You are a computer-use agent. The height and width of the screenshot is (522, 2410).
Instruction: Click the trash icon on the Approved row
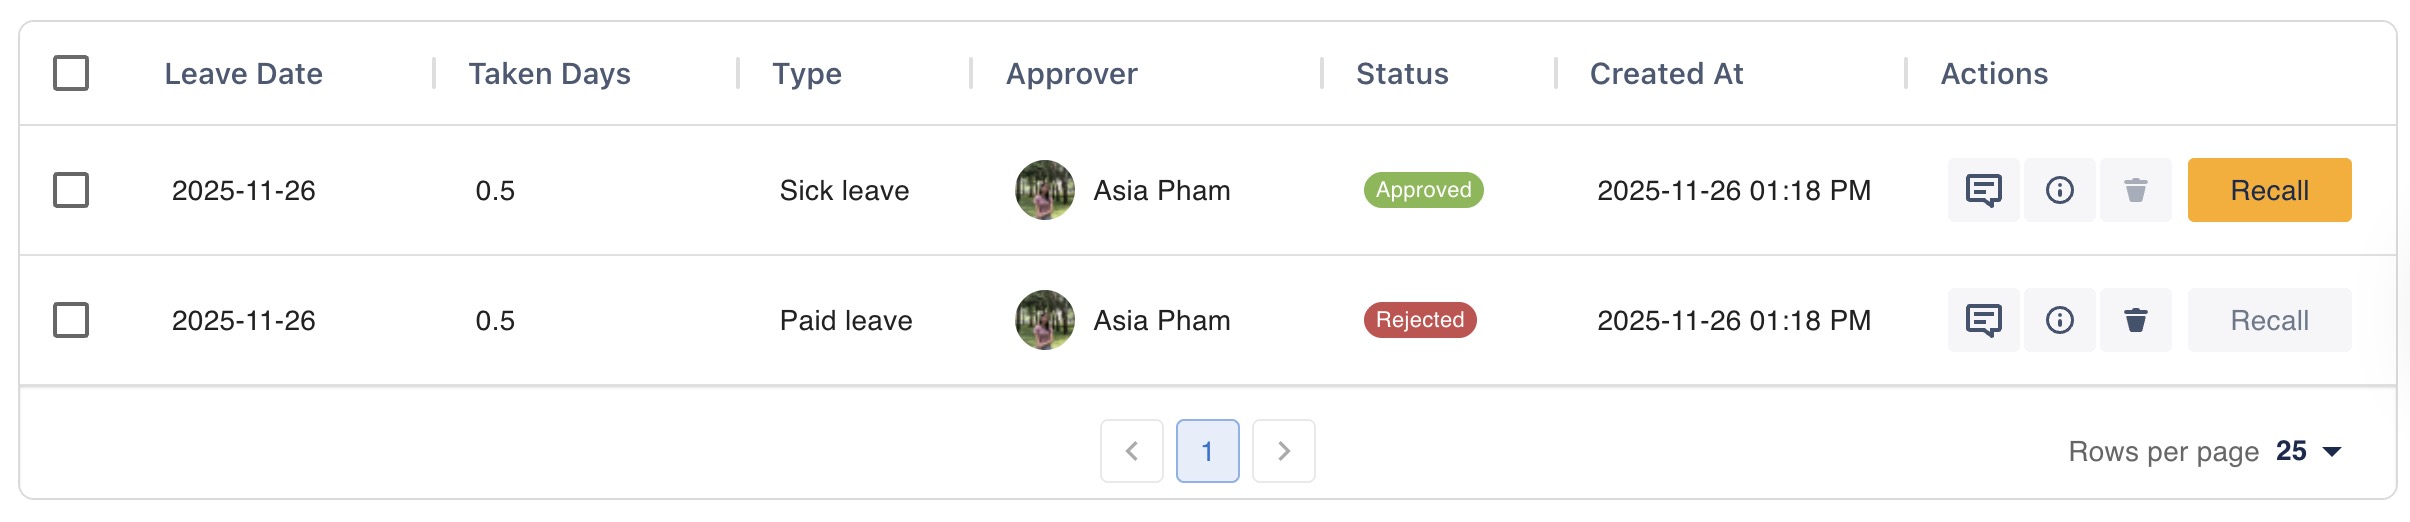coord(2135,190)
